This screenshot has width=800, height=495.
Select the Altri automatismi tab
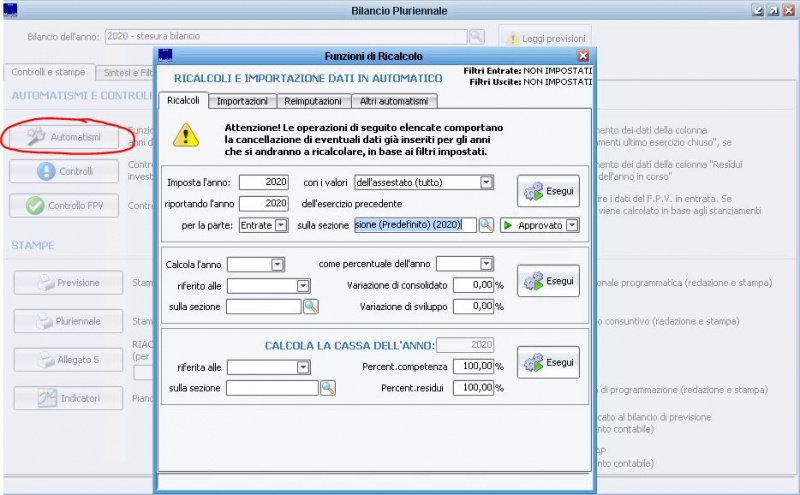(394, 101)
